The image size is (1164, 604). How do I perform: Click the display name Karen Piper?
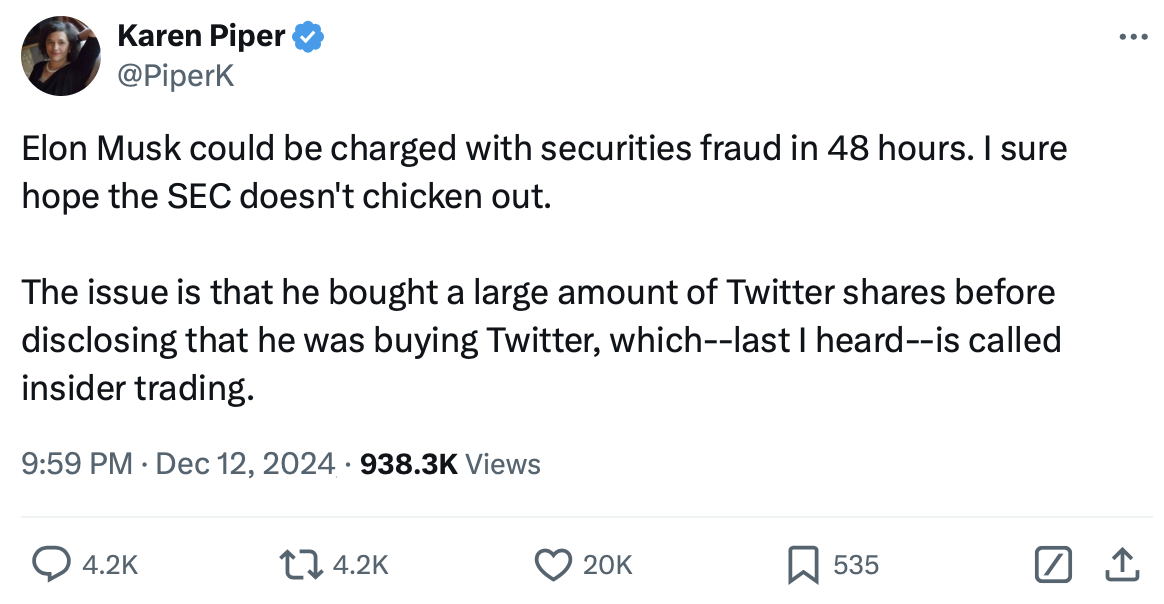(201, 39)
